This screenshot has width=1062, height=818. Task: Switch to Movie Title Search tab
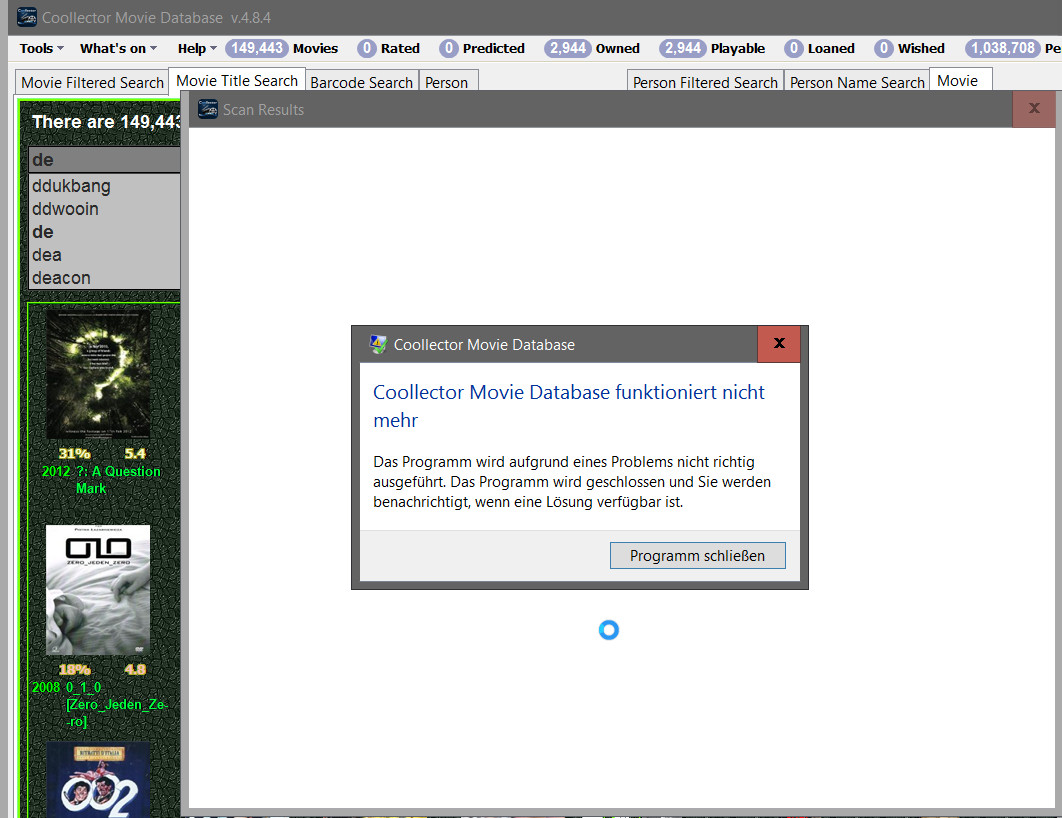(x=237, y=81)
